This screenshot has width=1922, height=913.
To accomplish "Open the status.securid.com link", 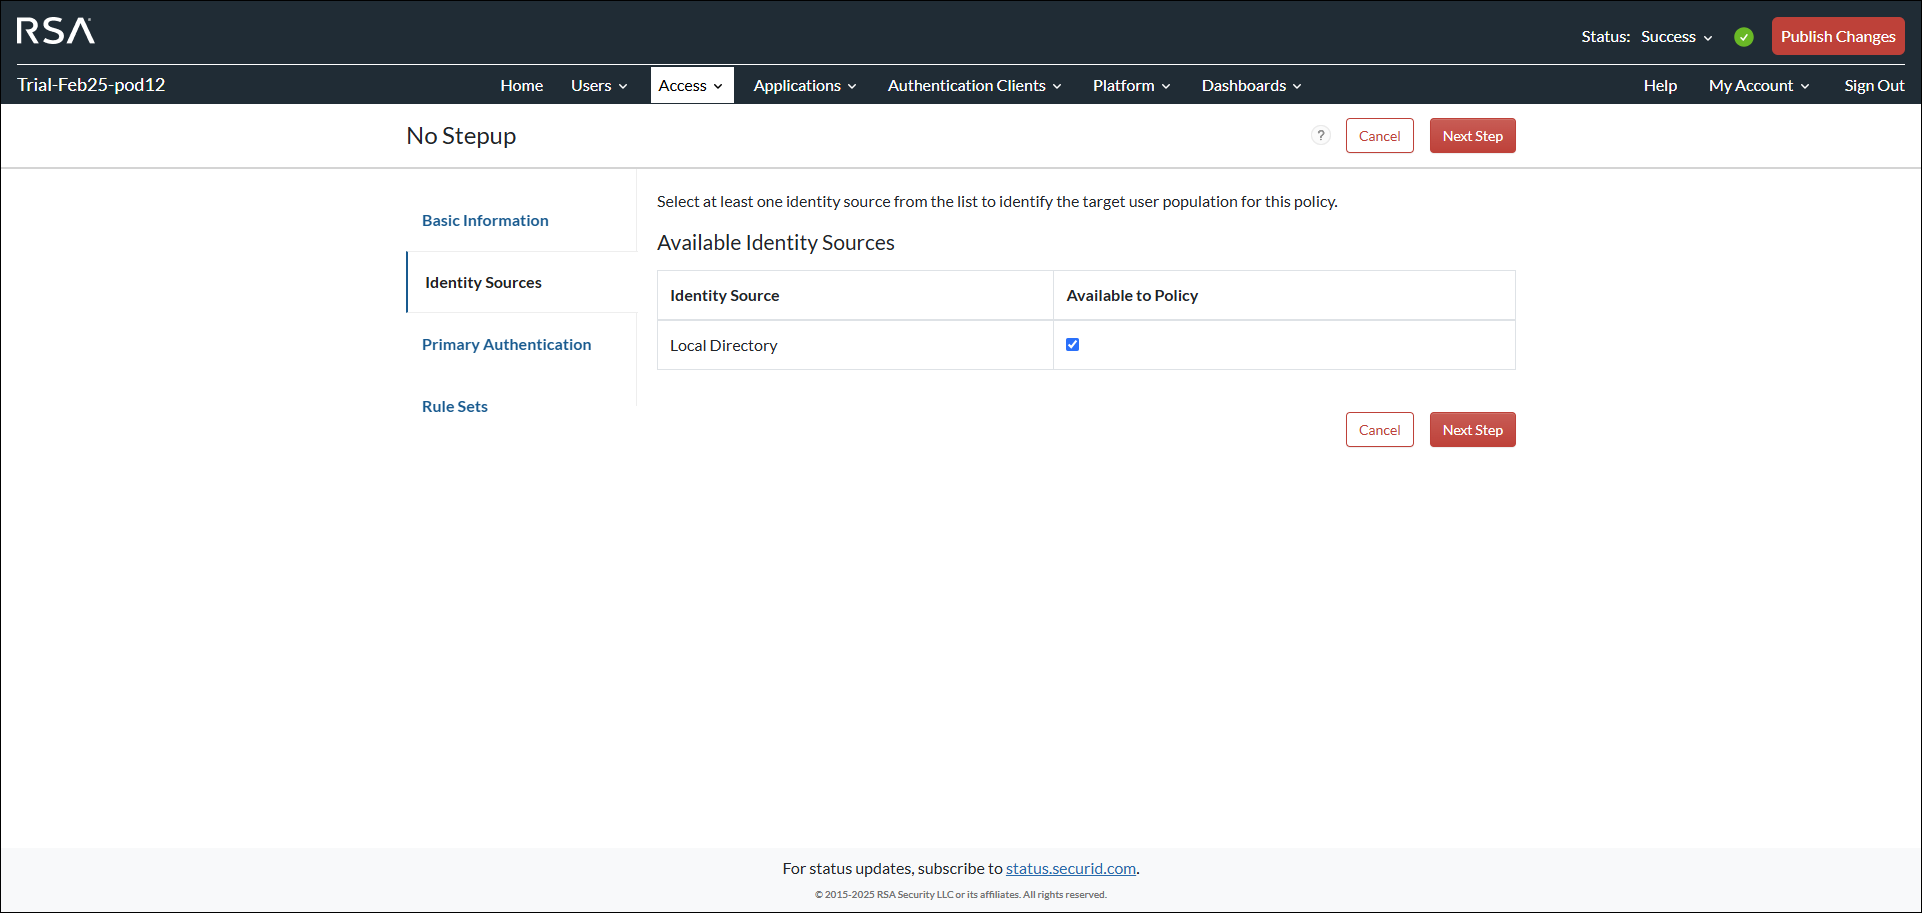I will click(1070, 868).
